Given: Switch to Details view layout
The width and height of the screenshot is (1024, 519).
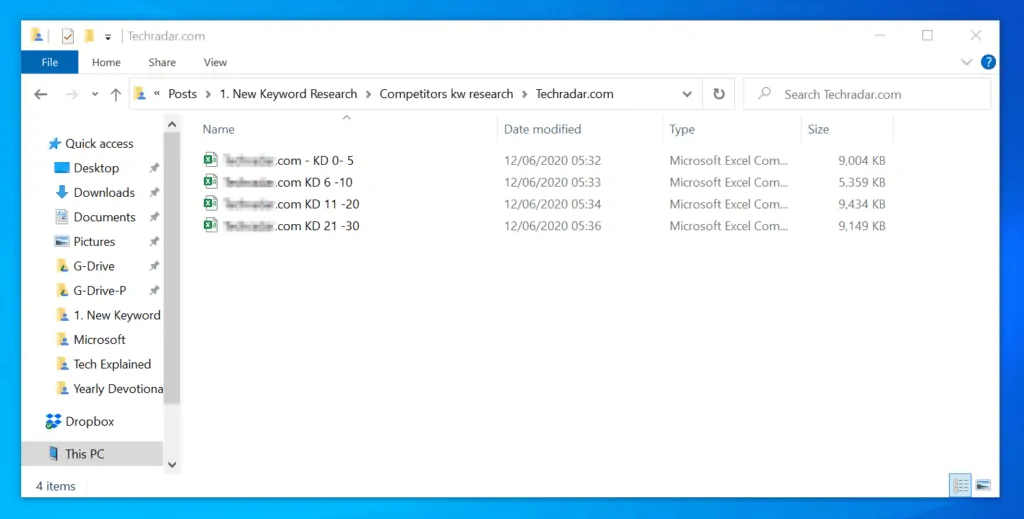Looking at the screenshot, I should [960, 486].
